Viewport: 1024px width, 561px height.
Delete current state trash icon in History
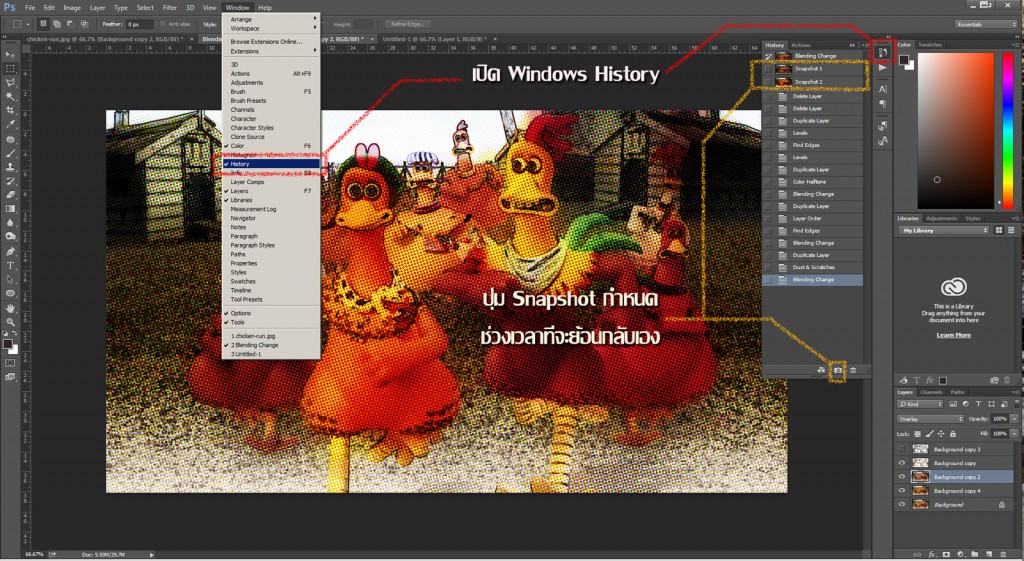point(853,370)
